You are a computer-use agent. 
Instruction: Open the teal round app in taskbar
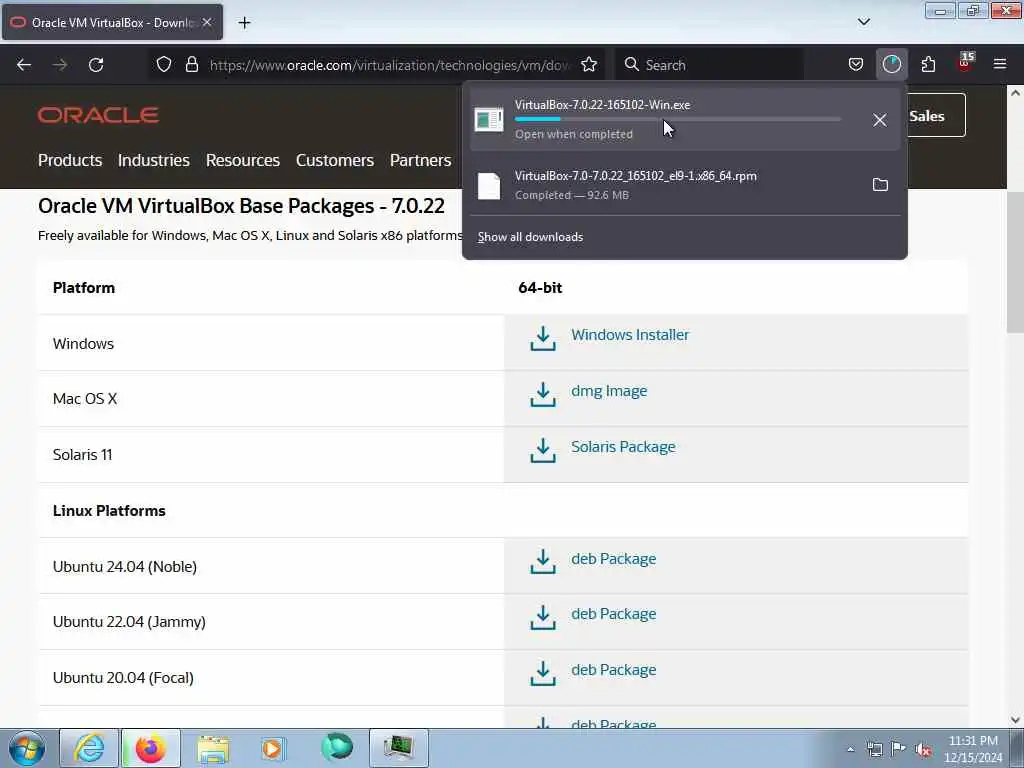click(337, 747)
